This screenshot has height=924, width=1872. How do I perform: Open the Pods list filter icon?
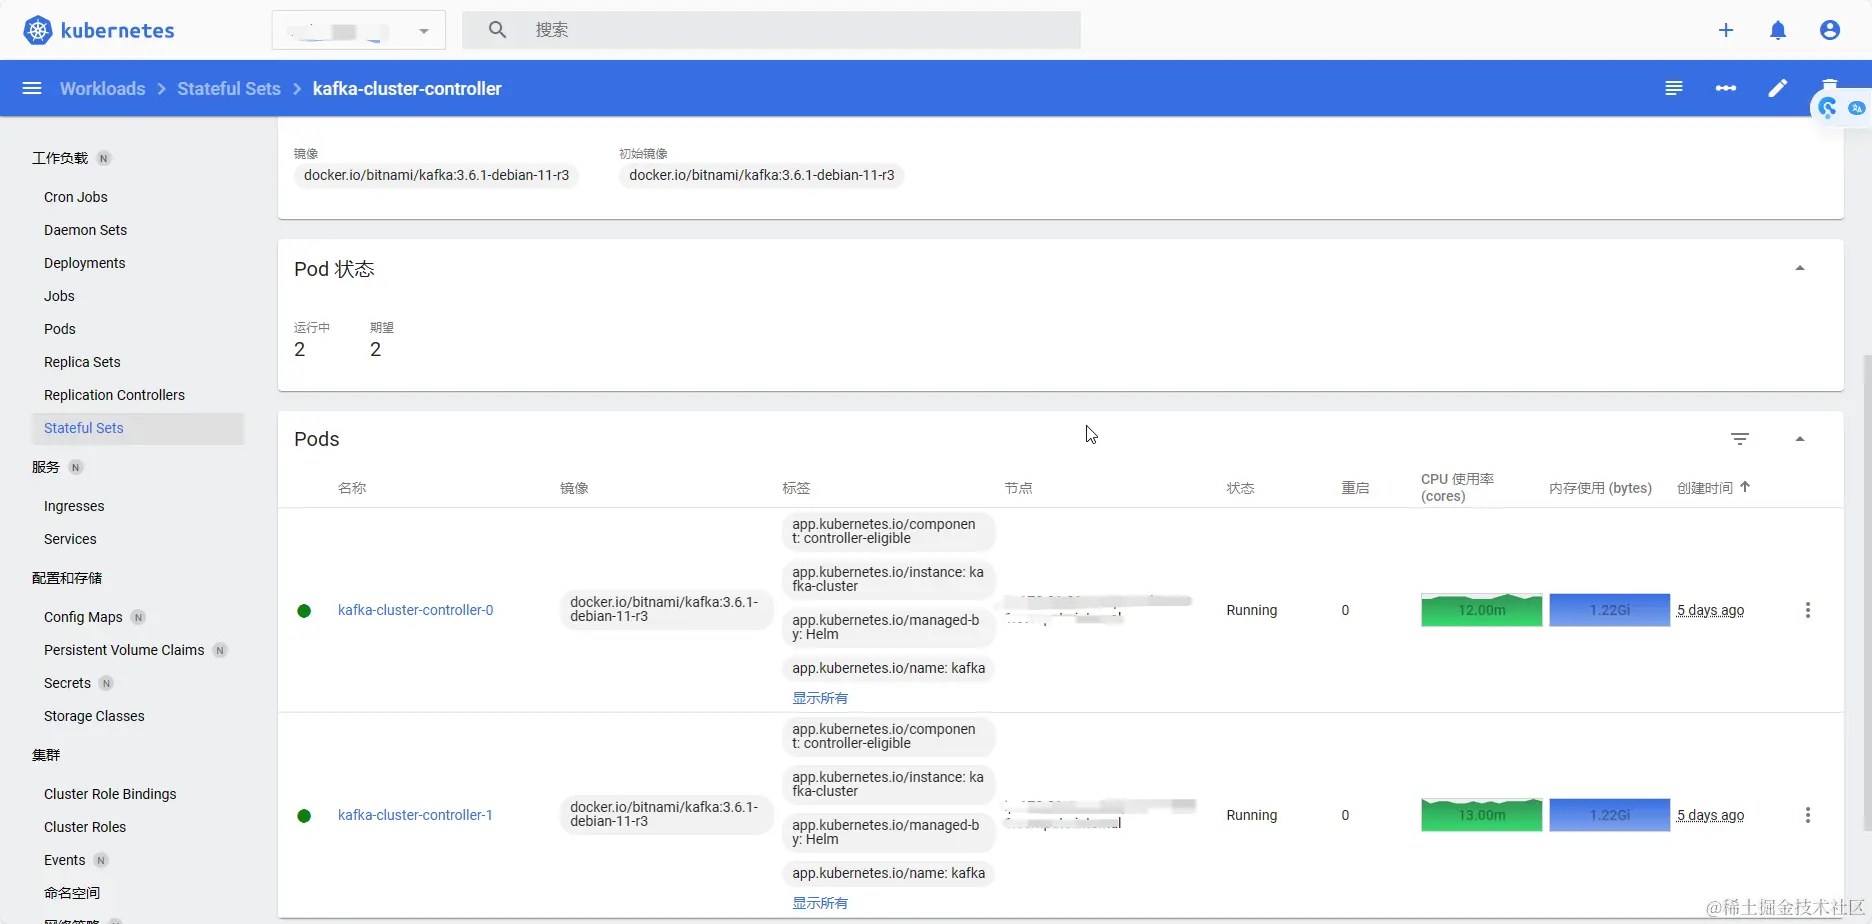[1741, 438]
